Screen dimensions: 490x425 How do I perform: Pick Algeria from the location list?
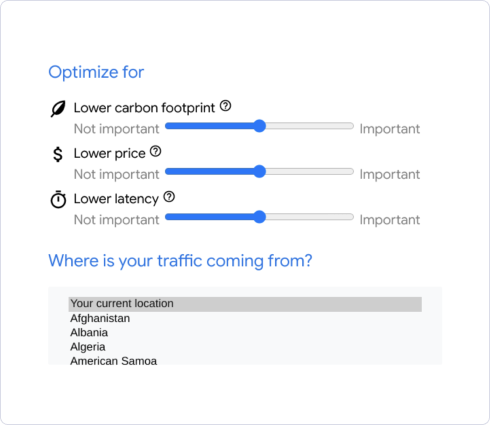click(x=245, y=347)
